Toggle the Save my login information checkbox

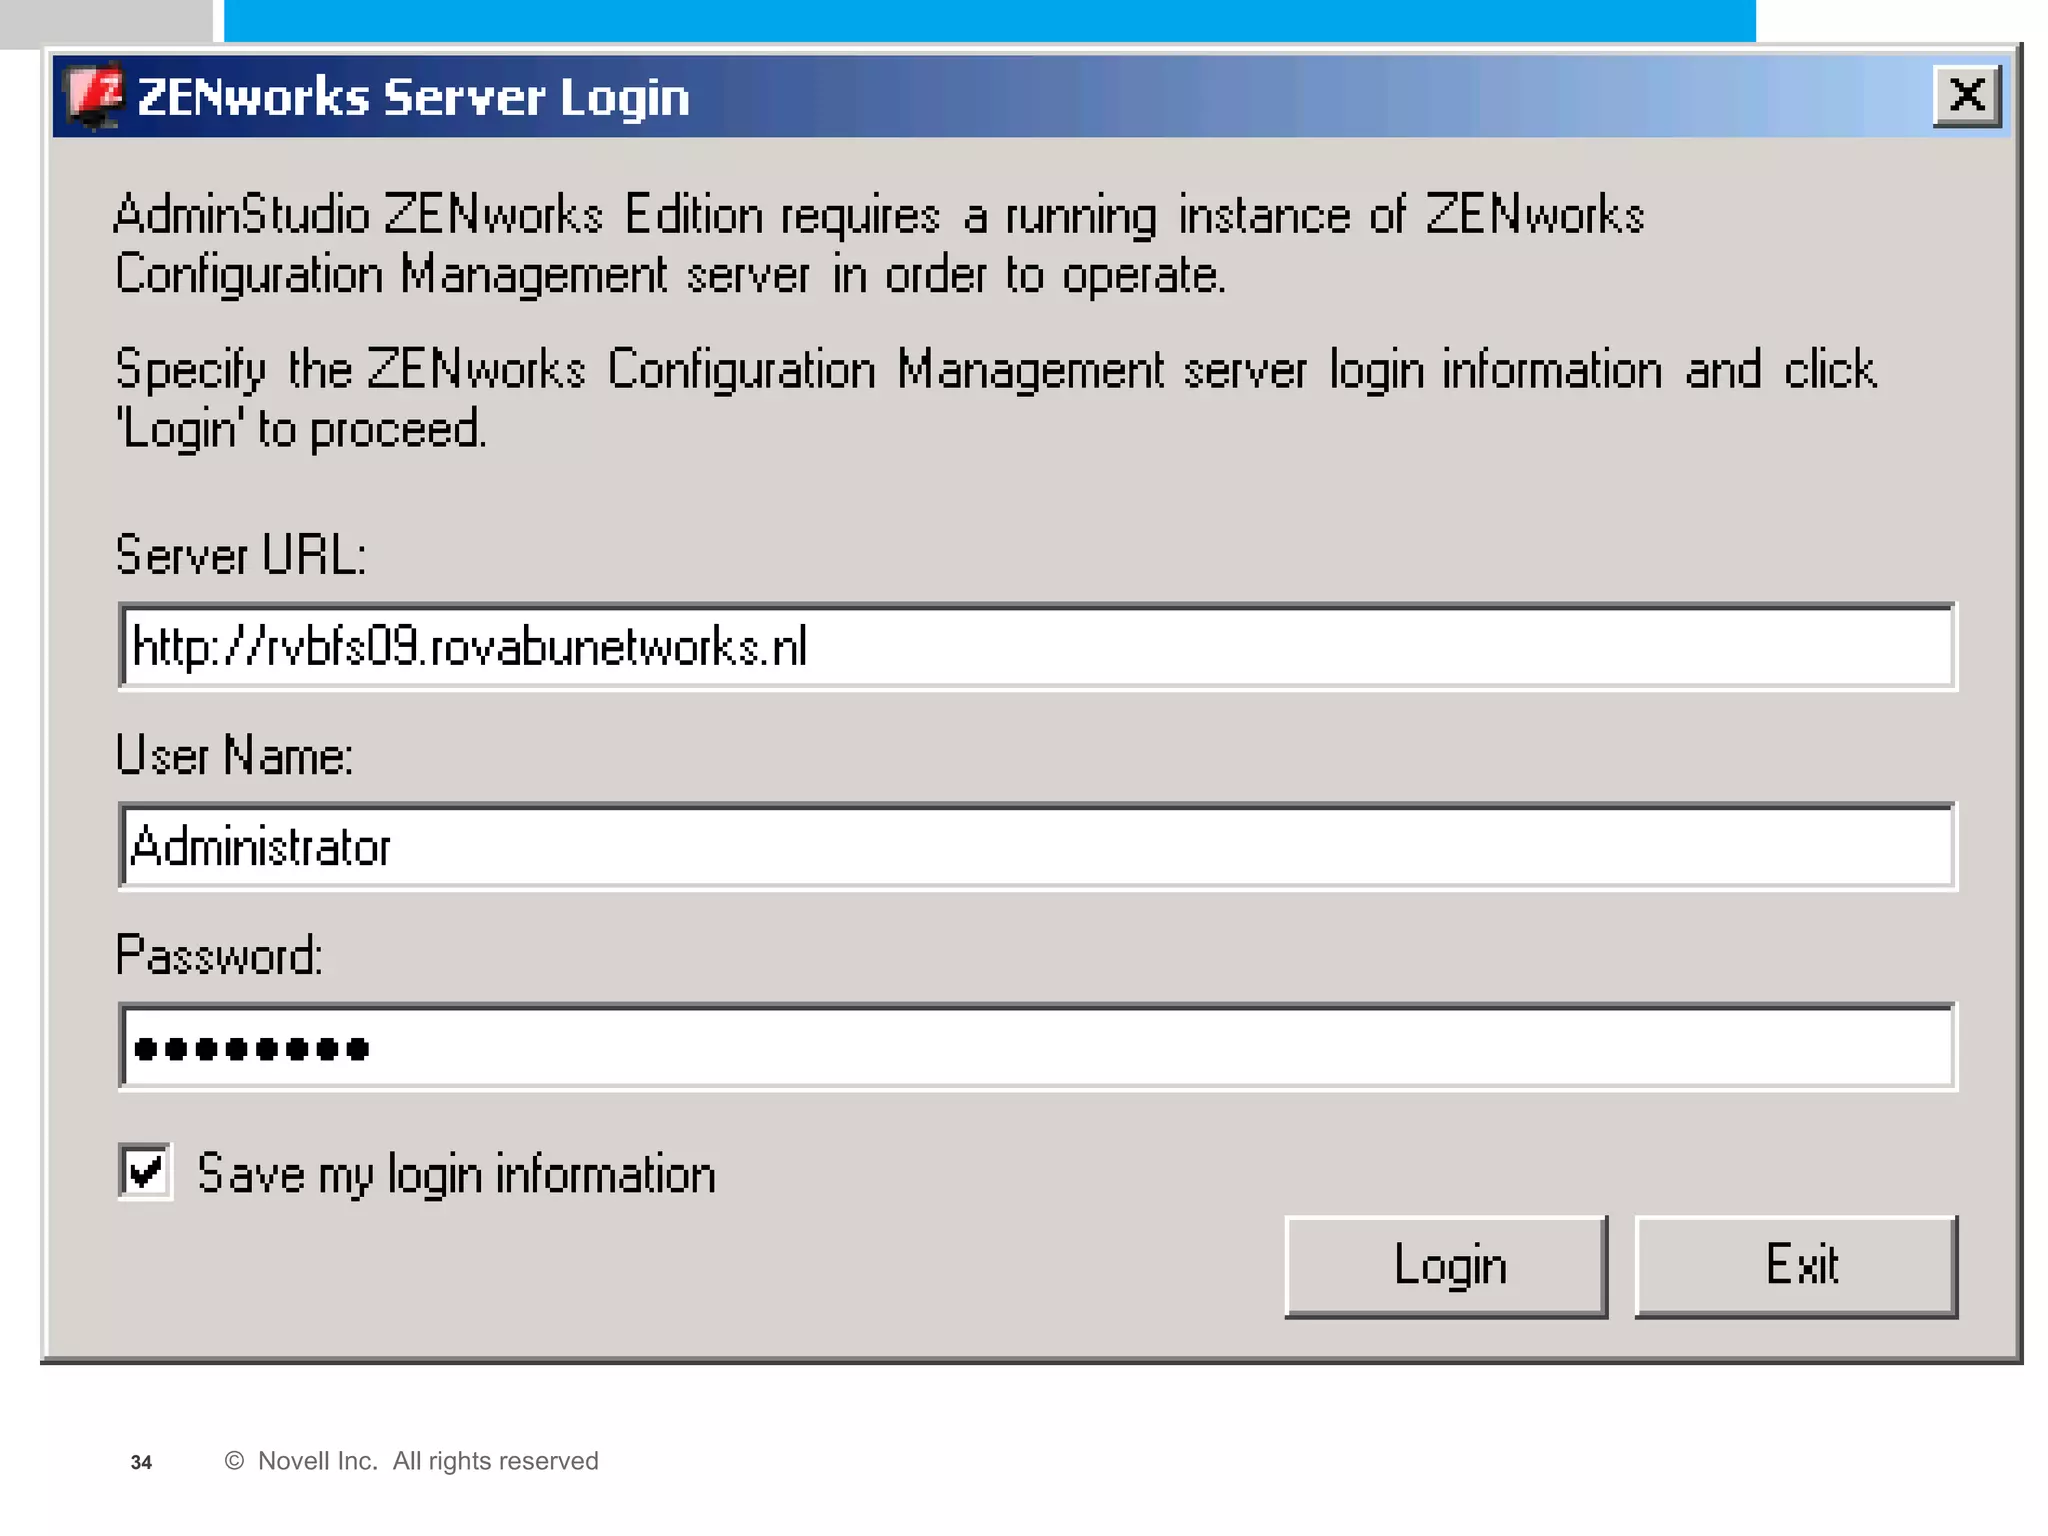coord(146,1171)
